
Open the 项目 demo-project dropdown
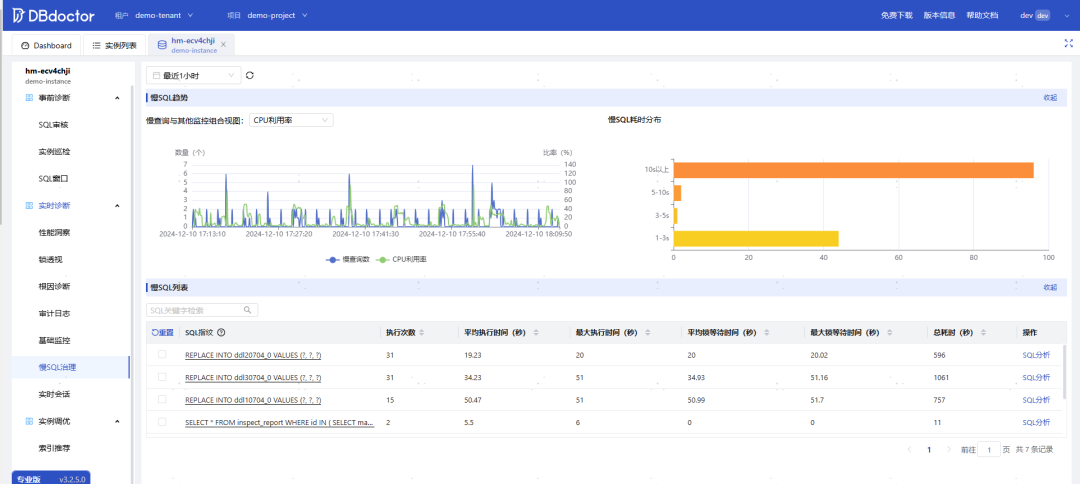[x=278, y=15]
